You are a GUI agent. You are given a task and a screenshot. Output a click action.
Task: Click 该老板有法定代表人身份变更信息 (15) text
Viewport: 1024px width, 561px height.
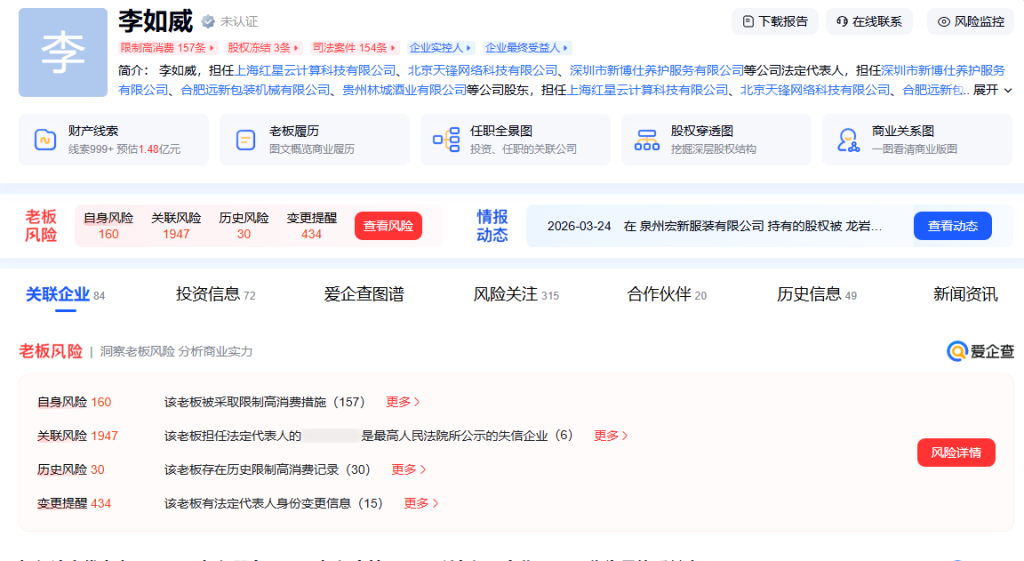273,504
